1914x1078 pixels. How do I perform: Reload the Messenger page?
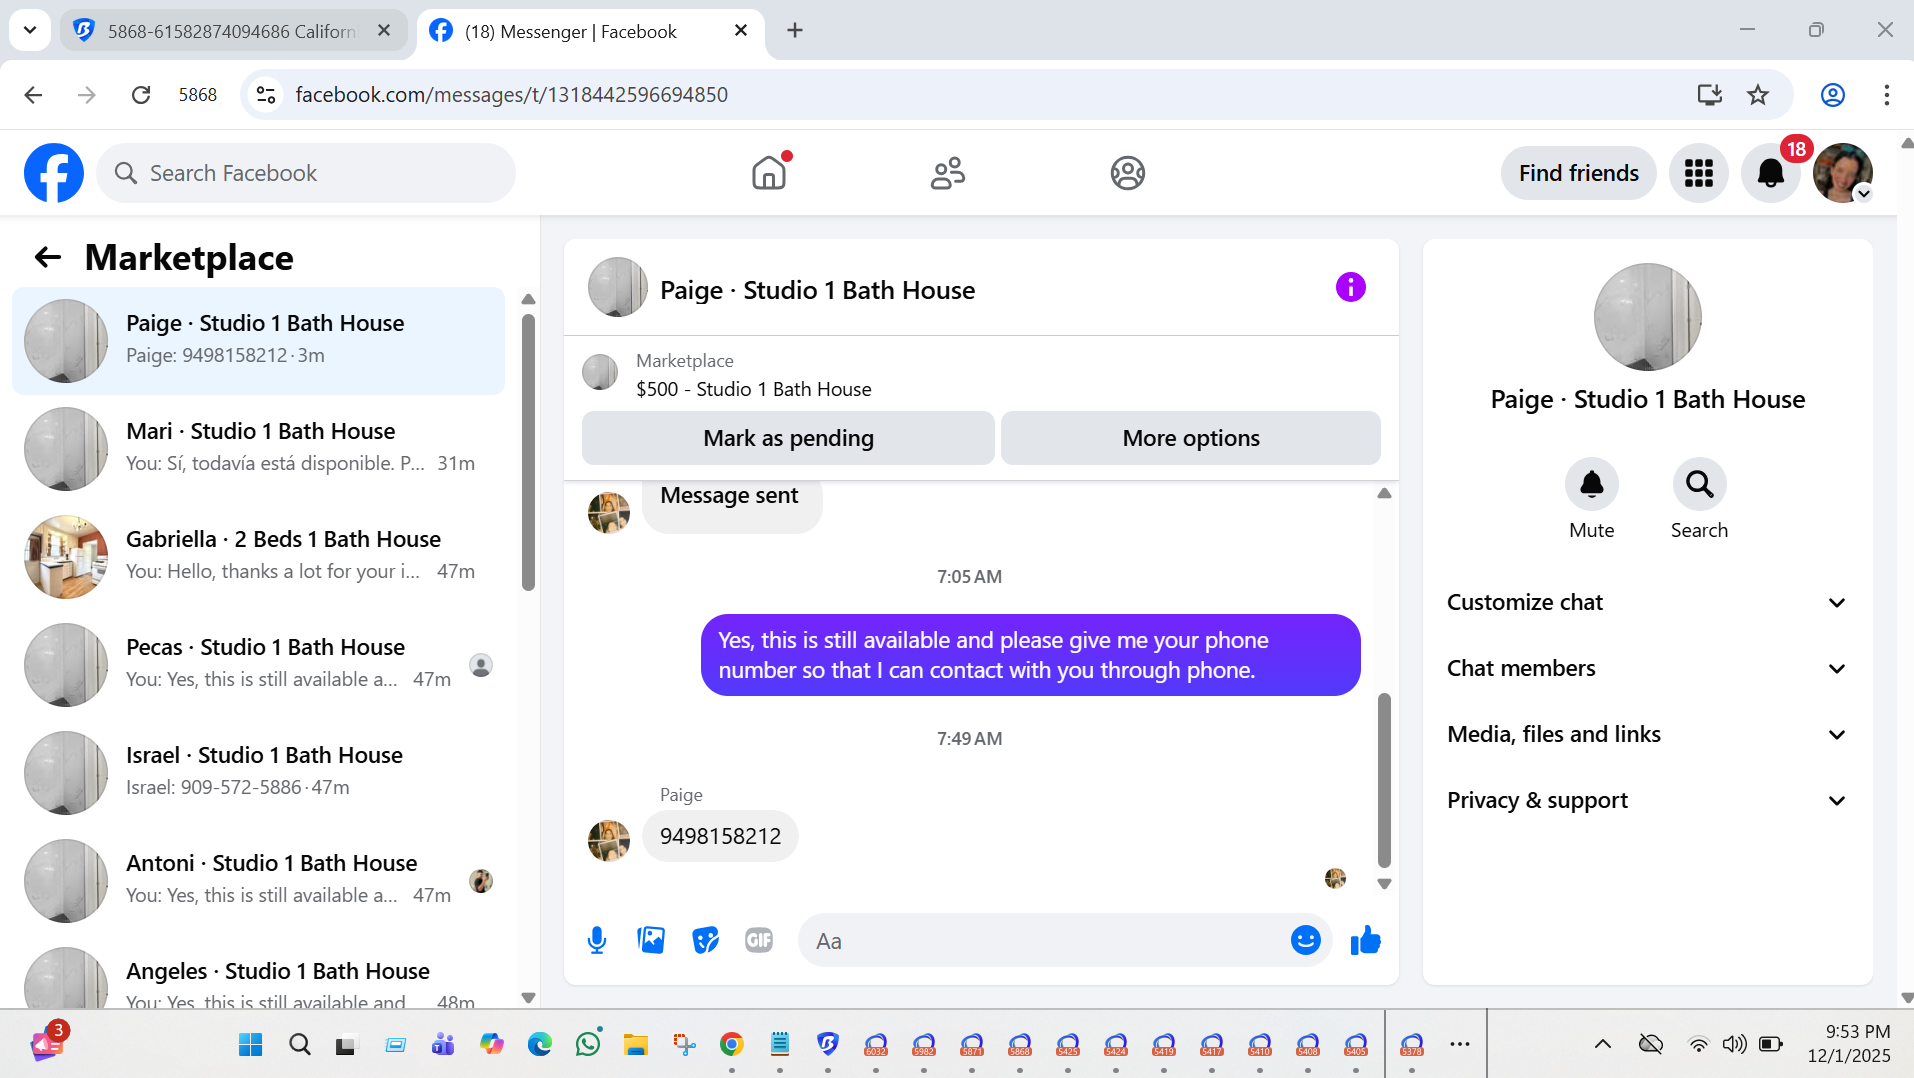pyautogui.click(x=141, y=95)
